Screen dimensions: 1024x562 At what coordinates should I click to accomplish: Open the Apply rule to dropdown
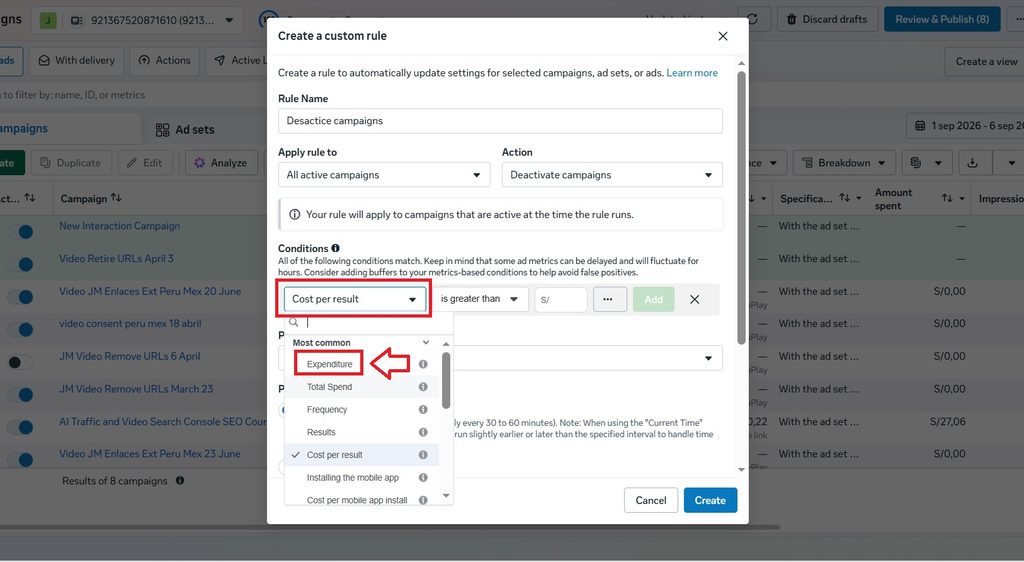(384, 175)
